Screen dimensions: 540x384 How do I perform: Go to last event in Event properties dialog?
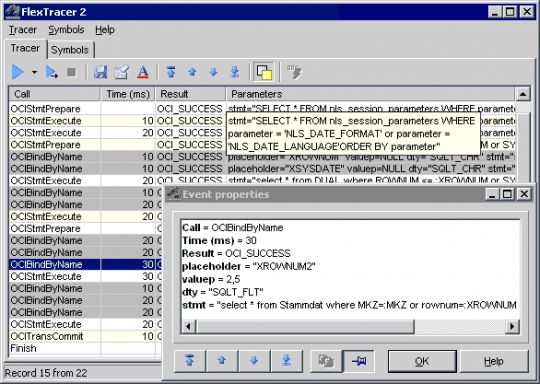[x=286, y=361]
